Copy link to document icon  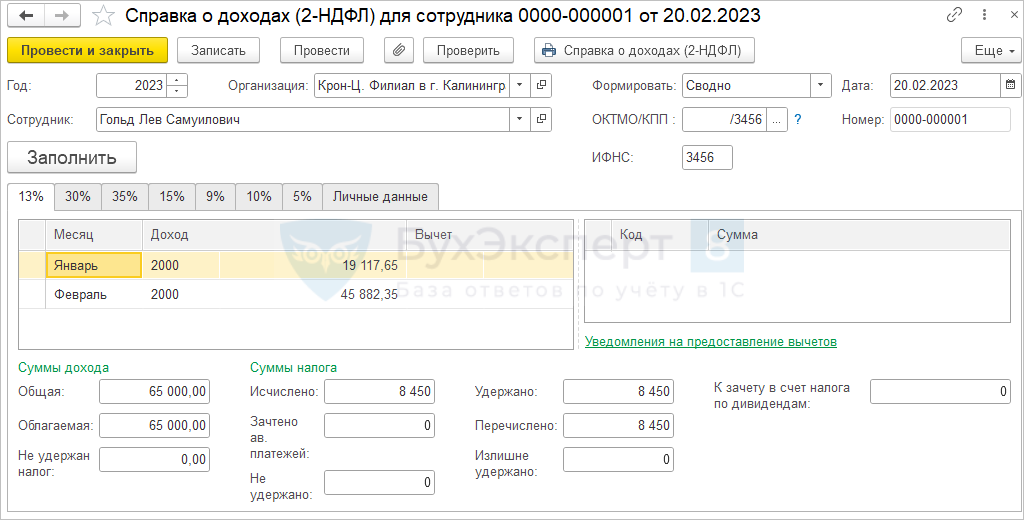955,16
